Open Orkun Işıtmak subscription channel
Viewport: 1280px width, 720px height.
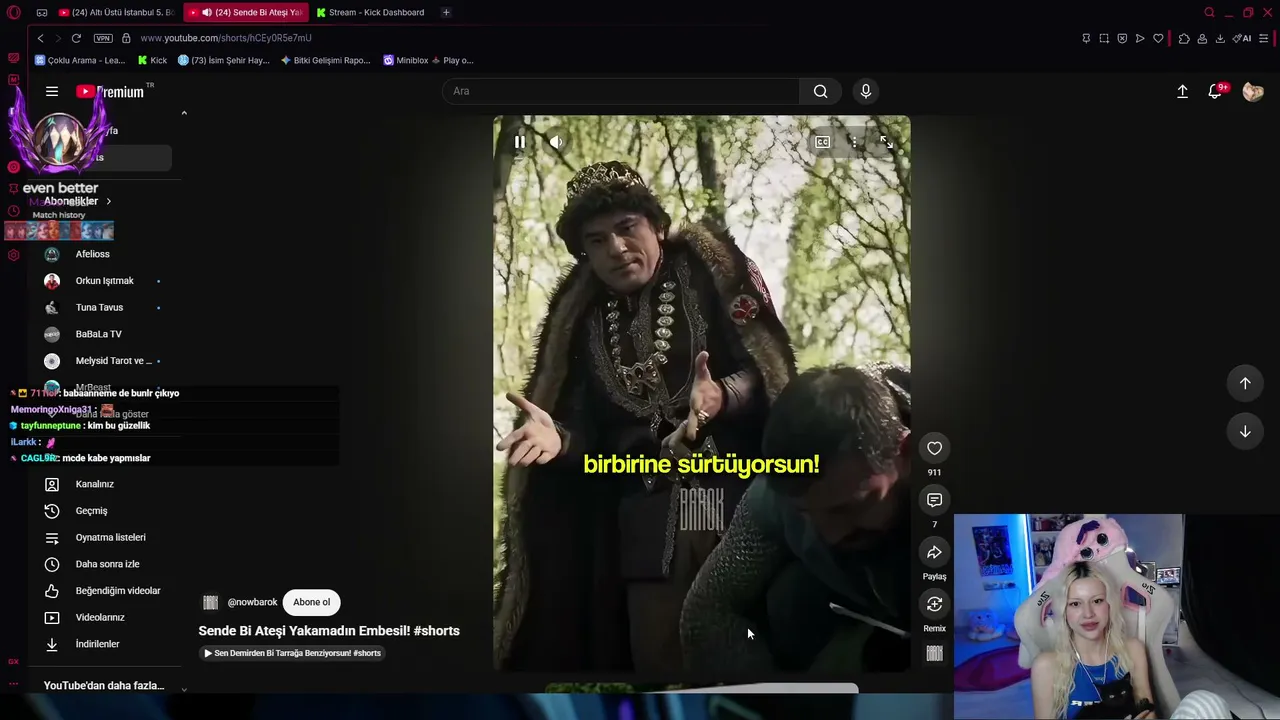[x=105, y=281]
